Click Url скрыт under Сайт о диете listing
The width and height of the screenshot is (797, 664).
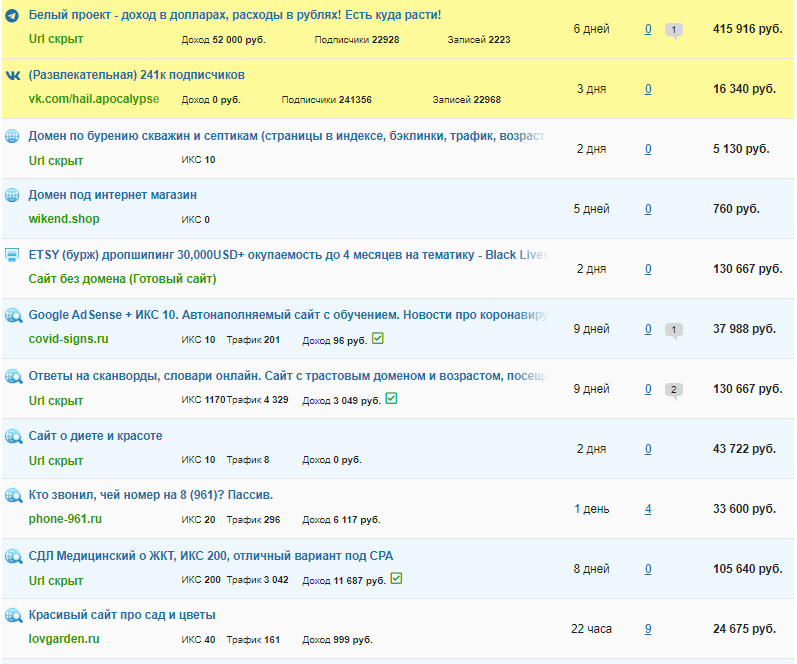[56, 461]
